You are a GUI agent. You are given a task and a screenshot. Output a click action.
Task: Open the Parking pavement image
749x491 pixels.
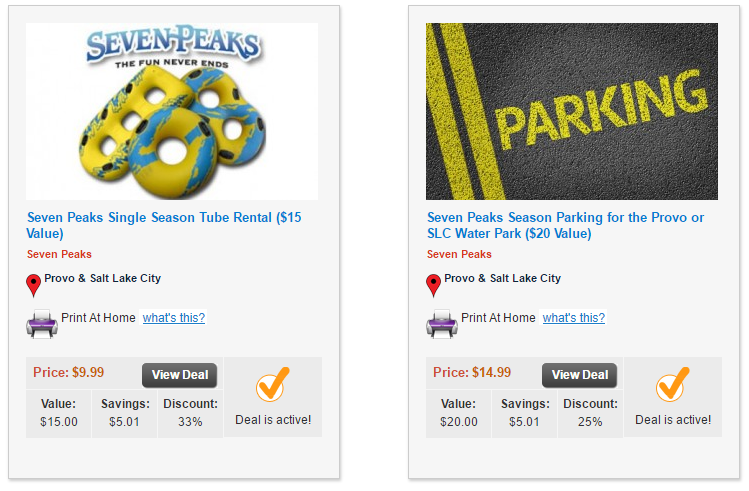572,111
